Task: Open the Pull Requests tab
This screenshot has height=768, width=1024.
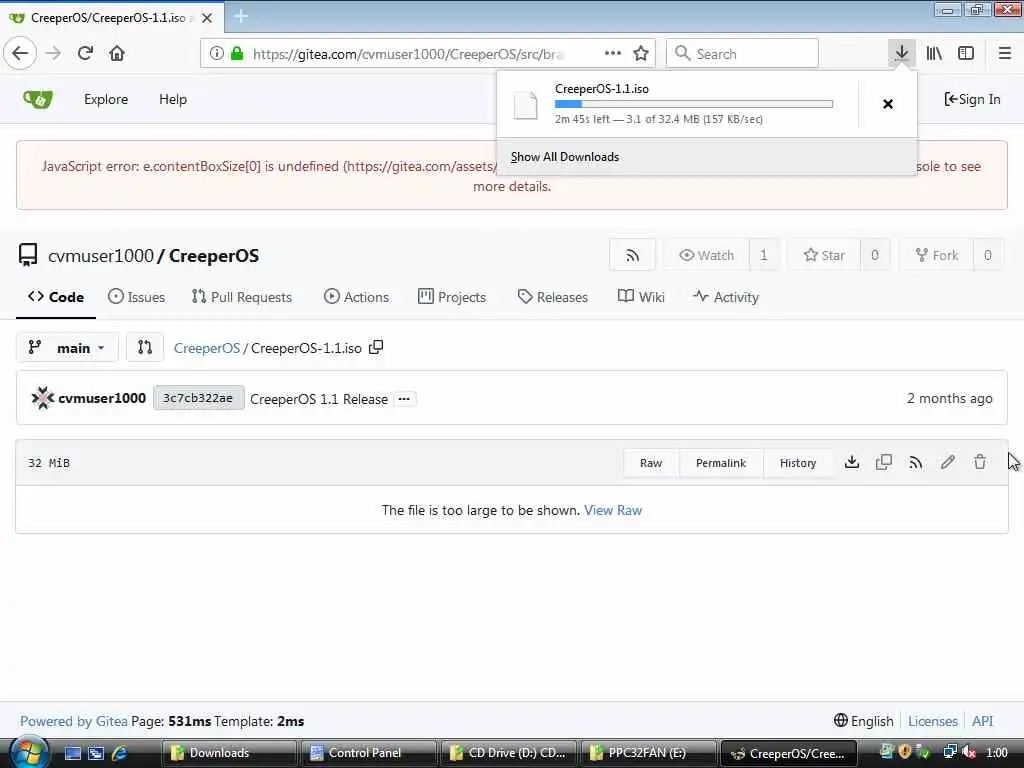Action: 242,297
